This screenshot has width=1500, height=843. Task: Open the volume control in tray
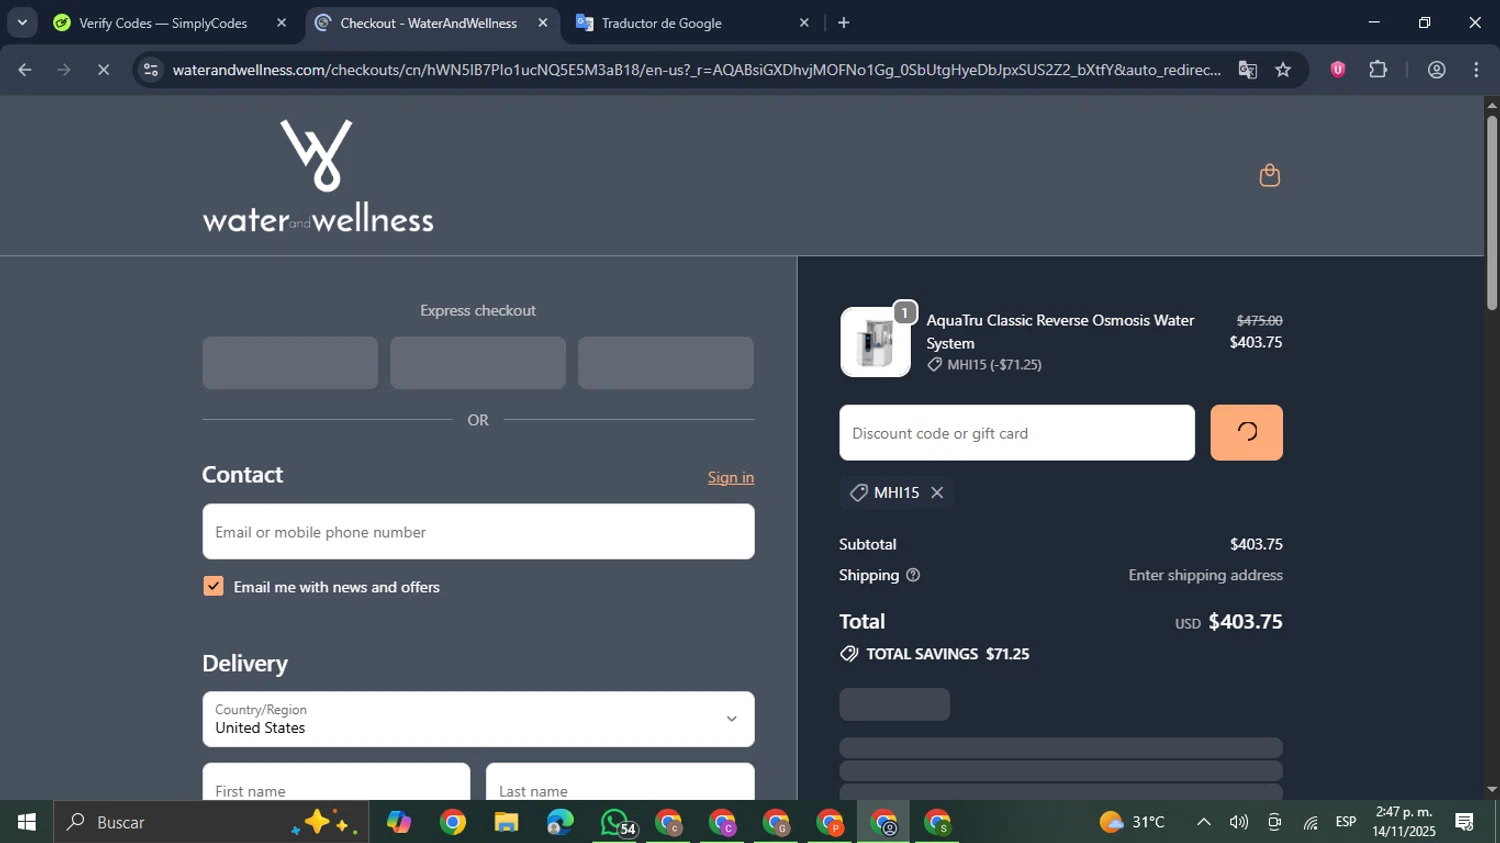[1239, 822]
